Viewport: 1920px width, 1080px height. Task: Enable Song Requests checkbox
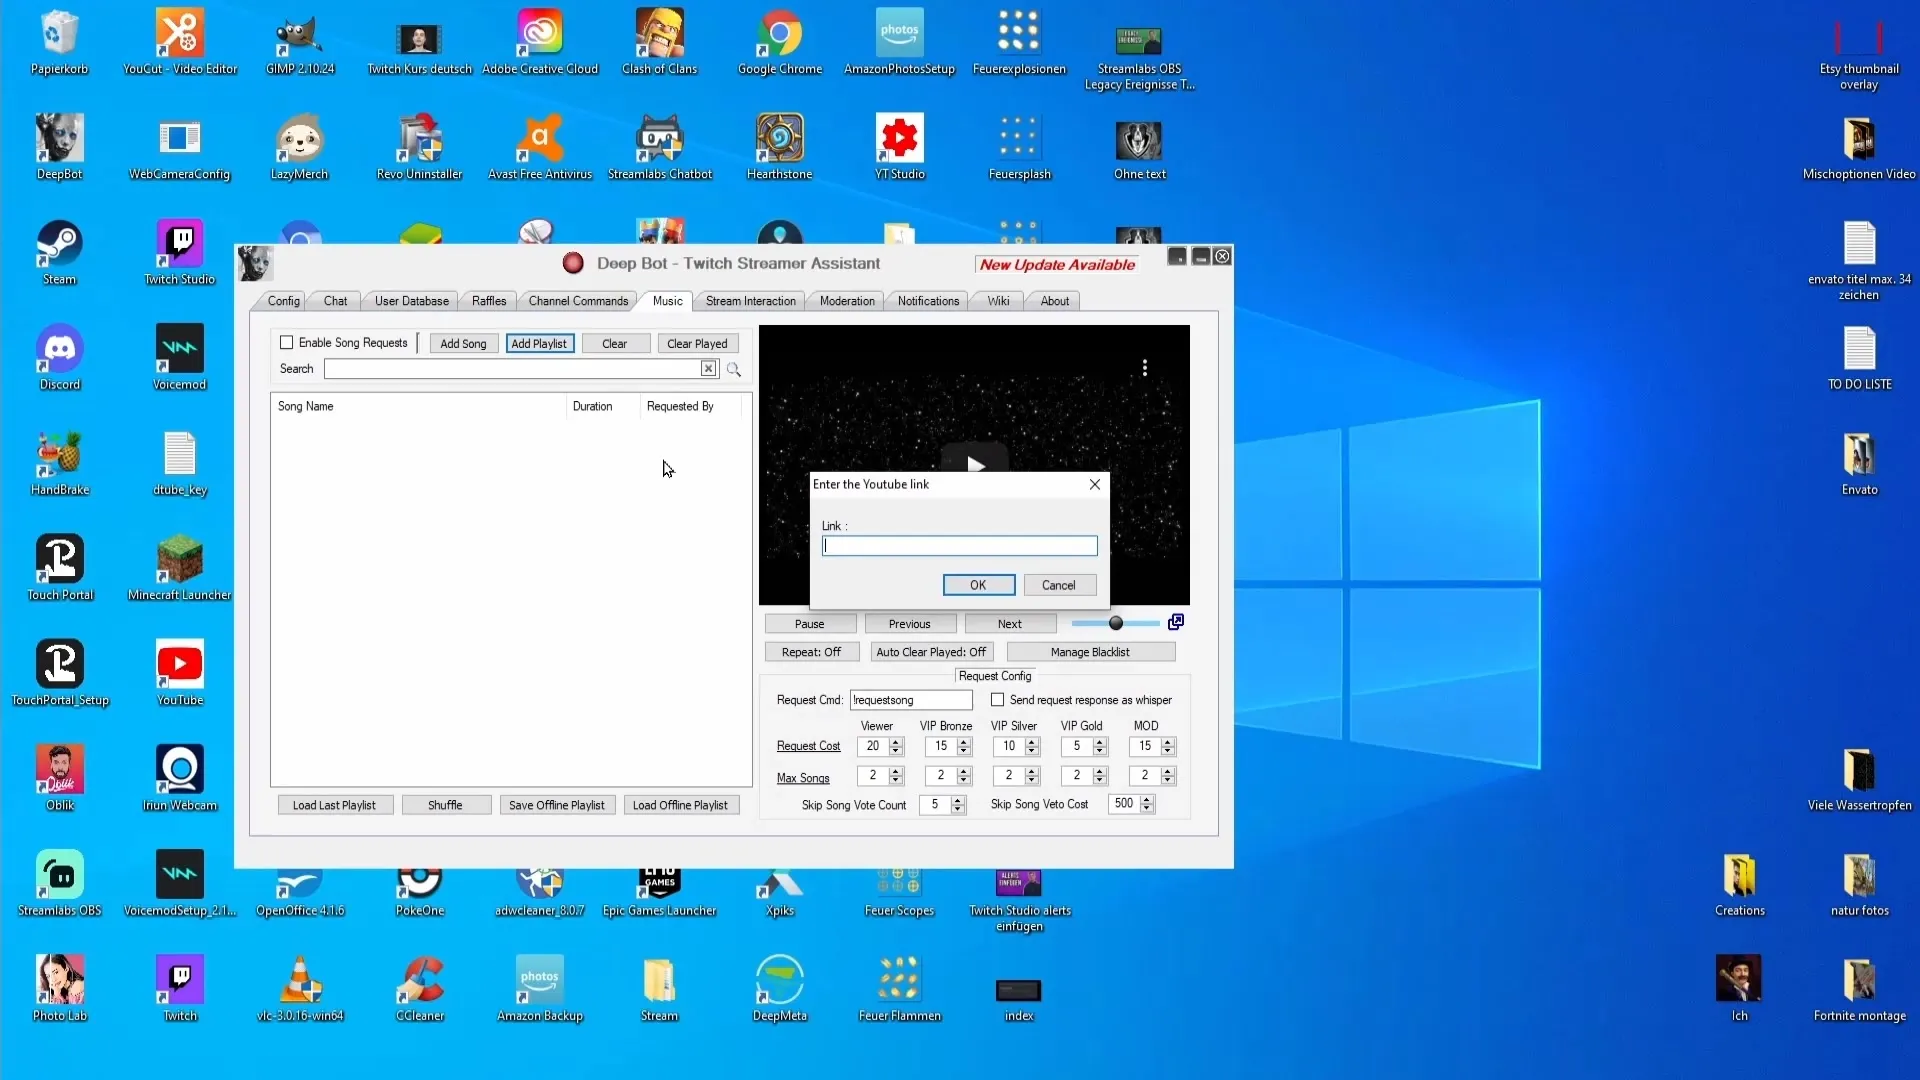(287, 342)
